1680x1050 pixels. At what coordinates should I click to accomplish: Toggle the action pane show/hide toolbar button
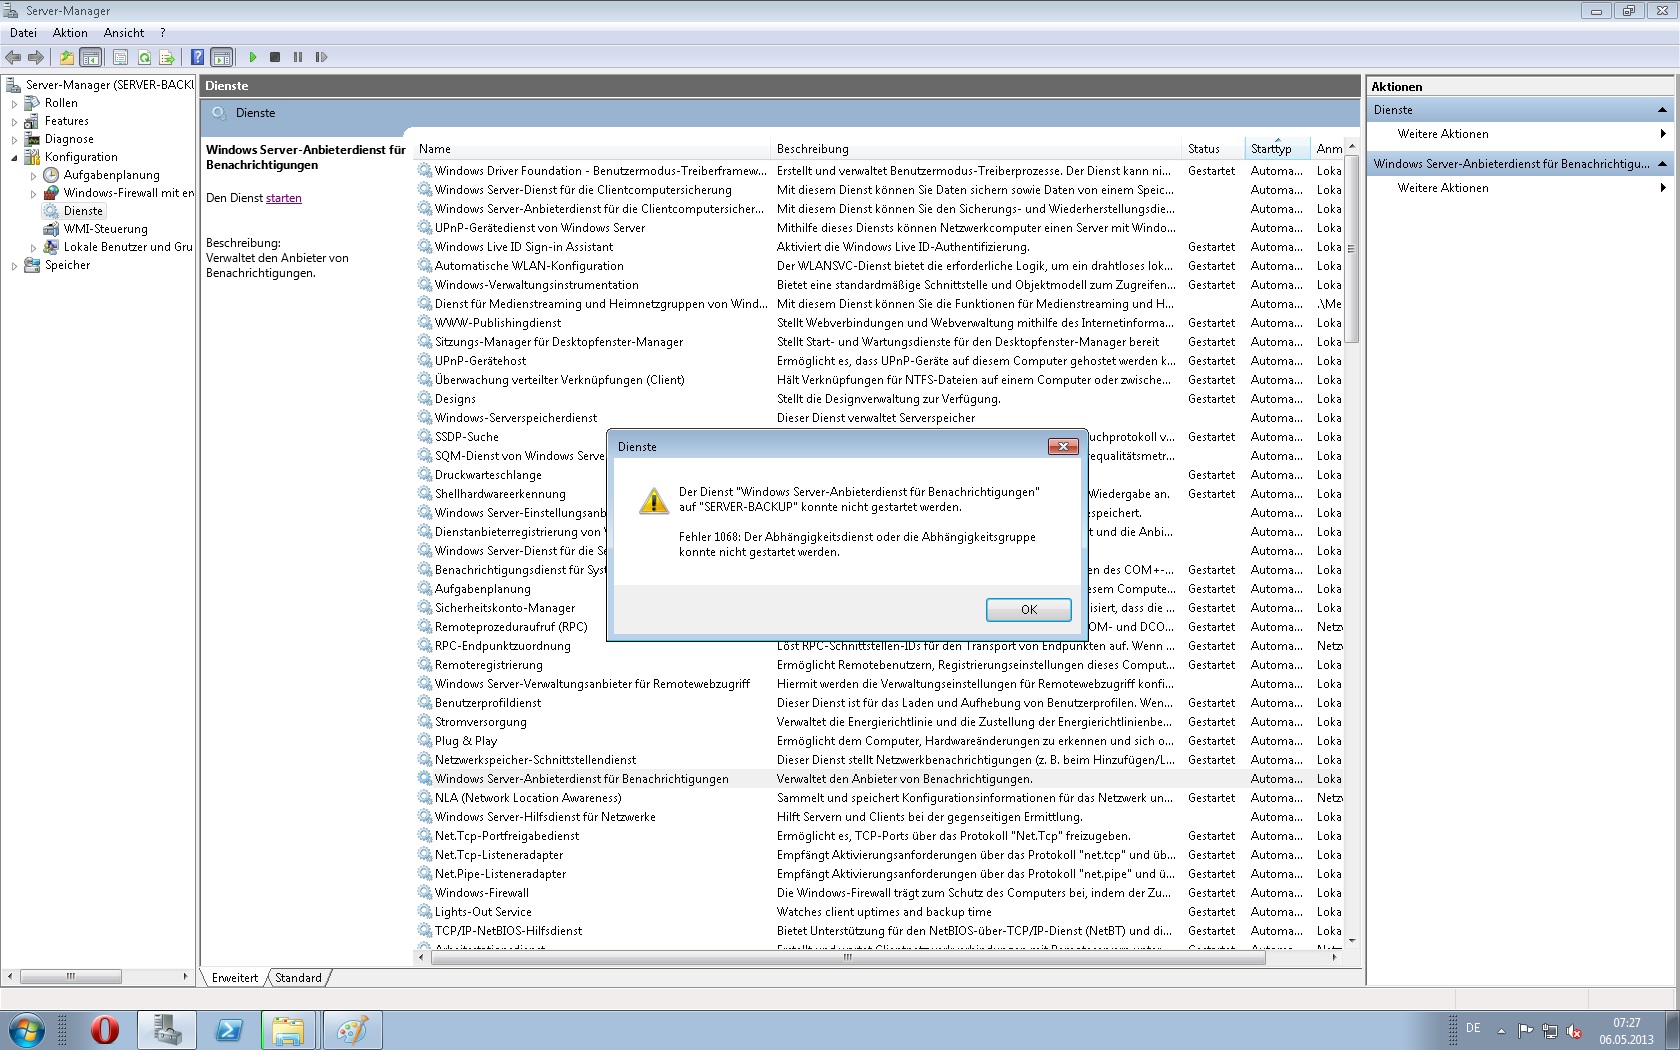(x=222, y=57)
